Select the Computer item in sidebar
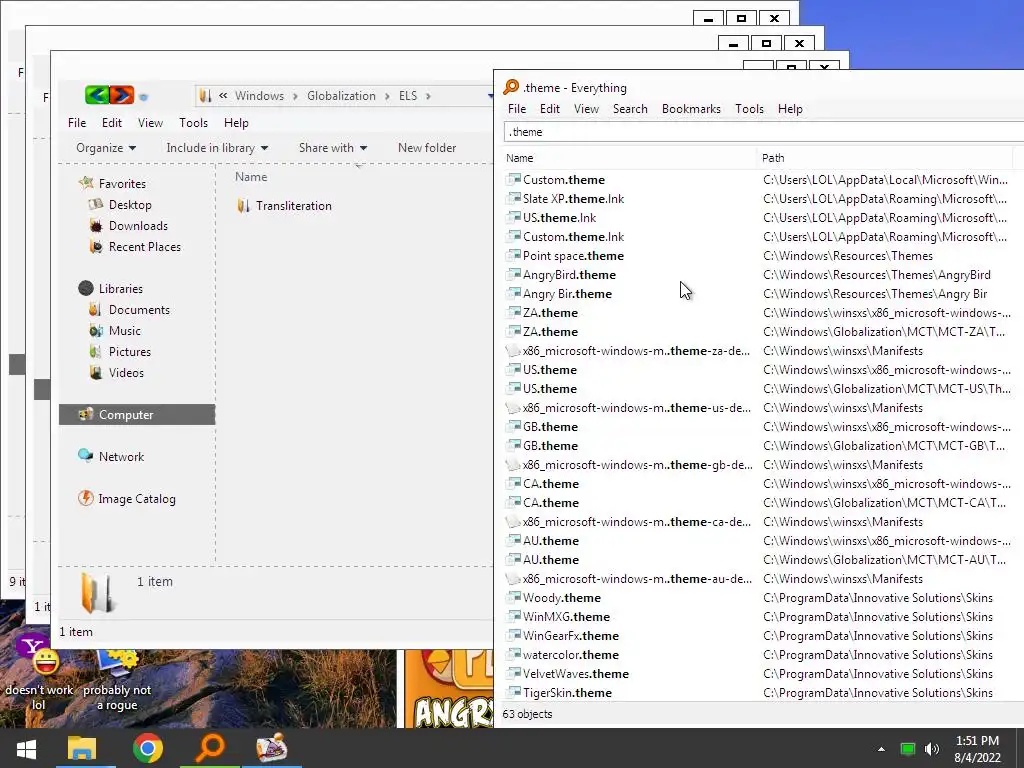This screenshot has height=768, width=1024. 137,415
